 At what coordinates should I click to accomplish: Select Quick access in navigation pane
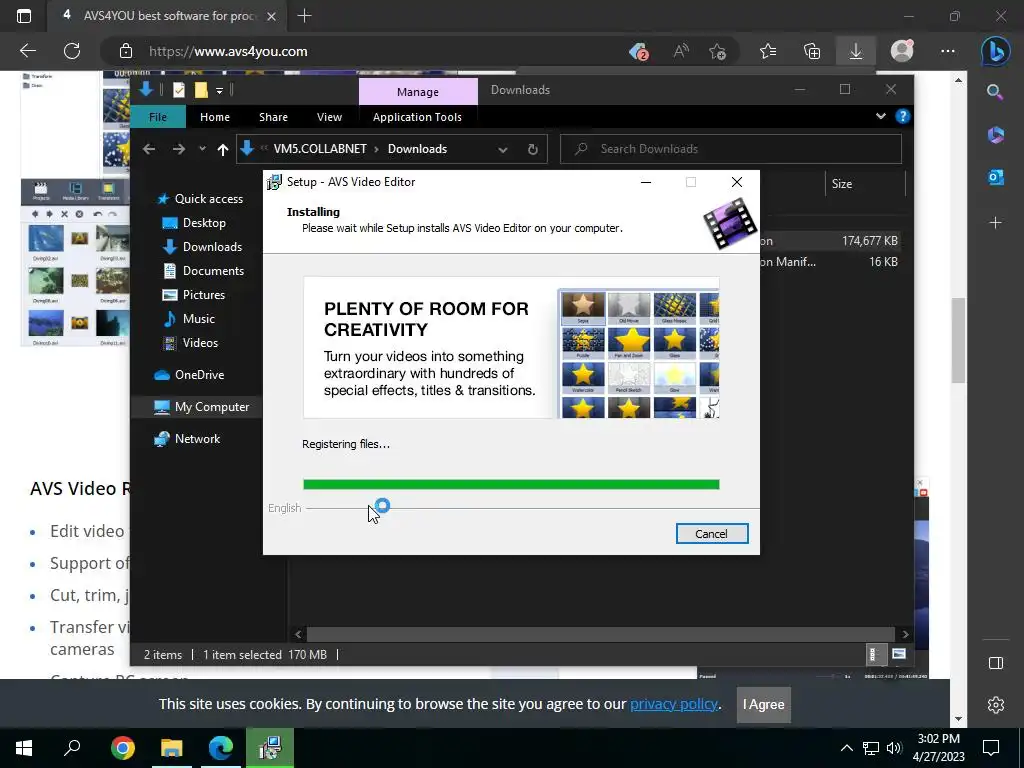click(208, 199)
